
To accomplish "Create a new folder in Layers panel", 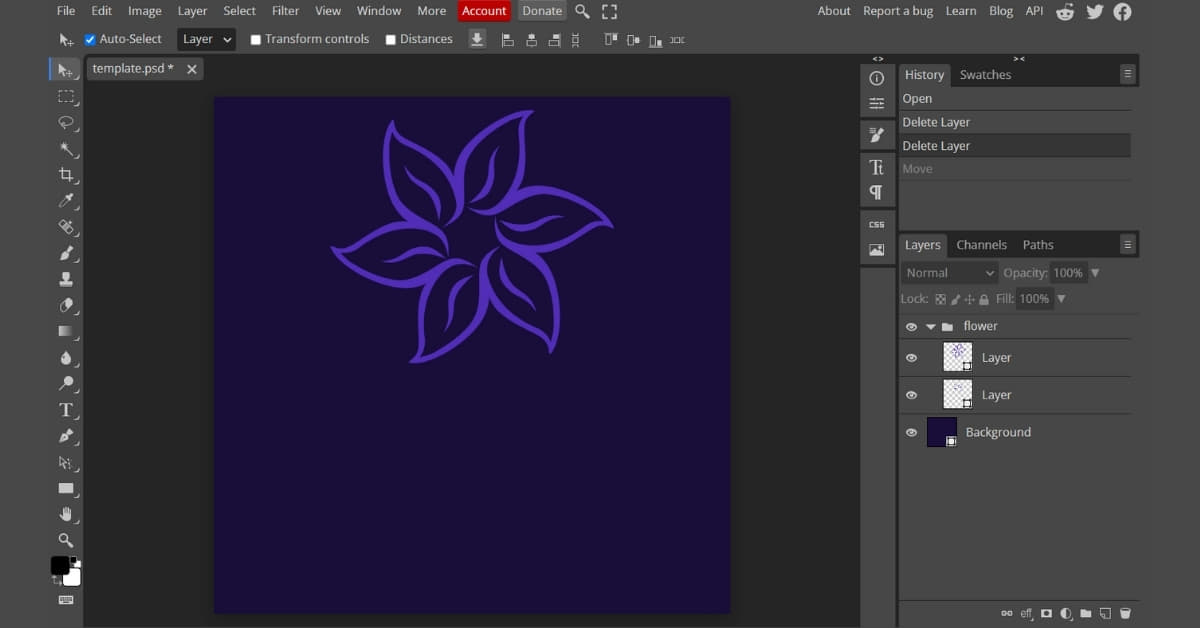I will pyautogui.click(x=1086, y=613).
